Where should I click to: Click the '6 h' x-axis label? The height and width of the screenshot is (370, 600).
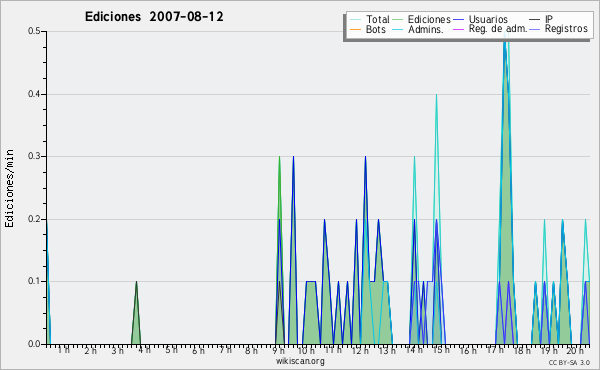coord(198,350)
